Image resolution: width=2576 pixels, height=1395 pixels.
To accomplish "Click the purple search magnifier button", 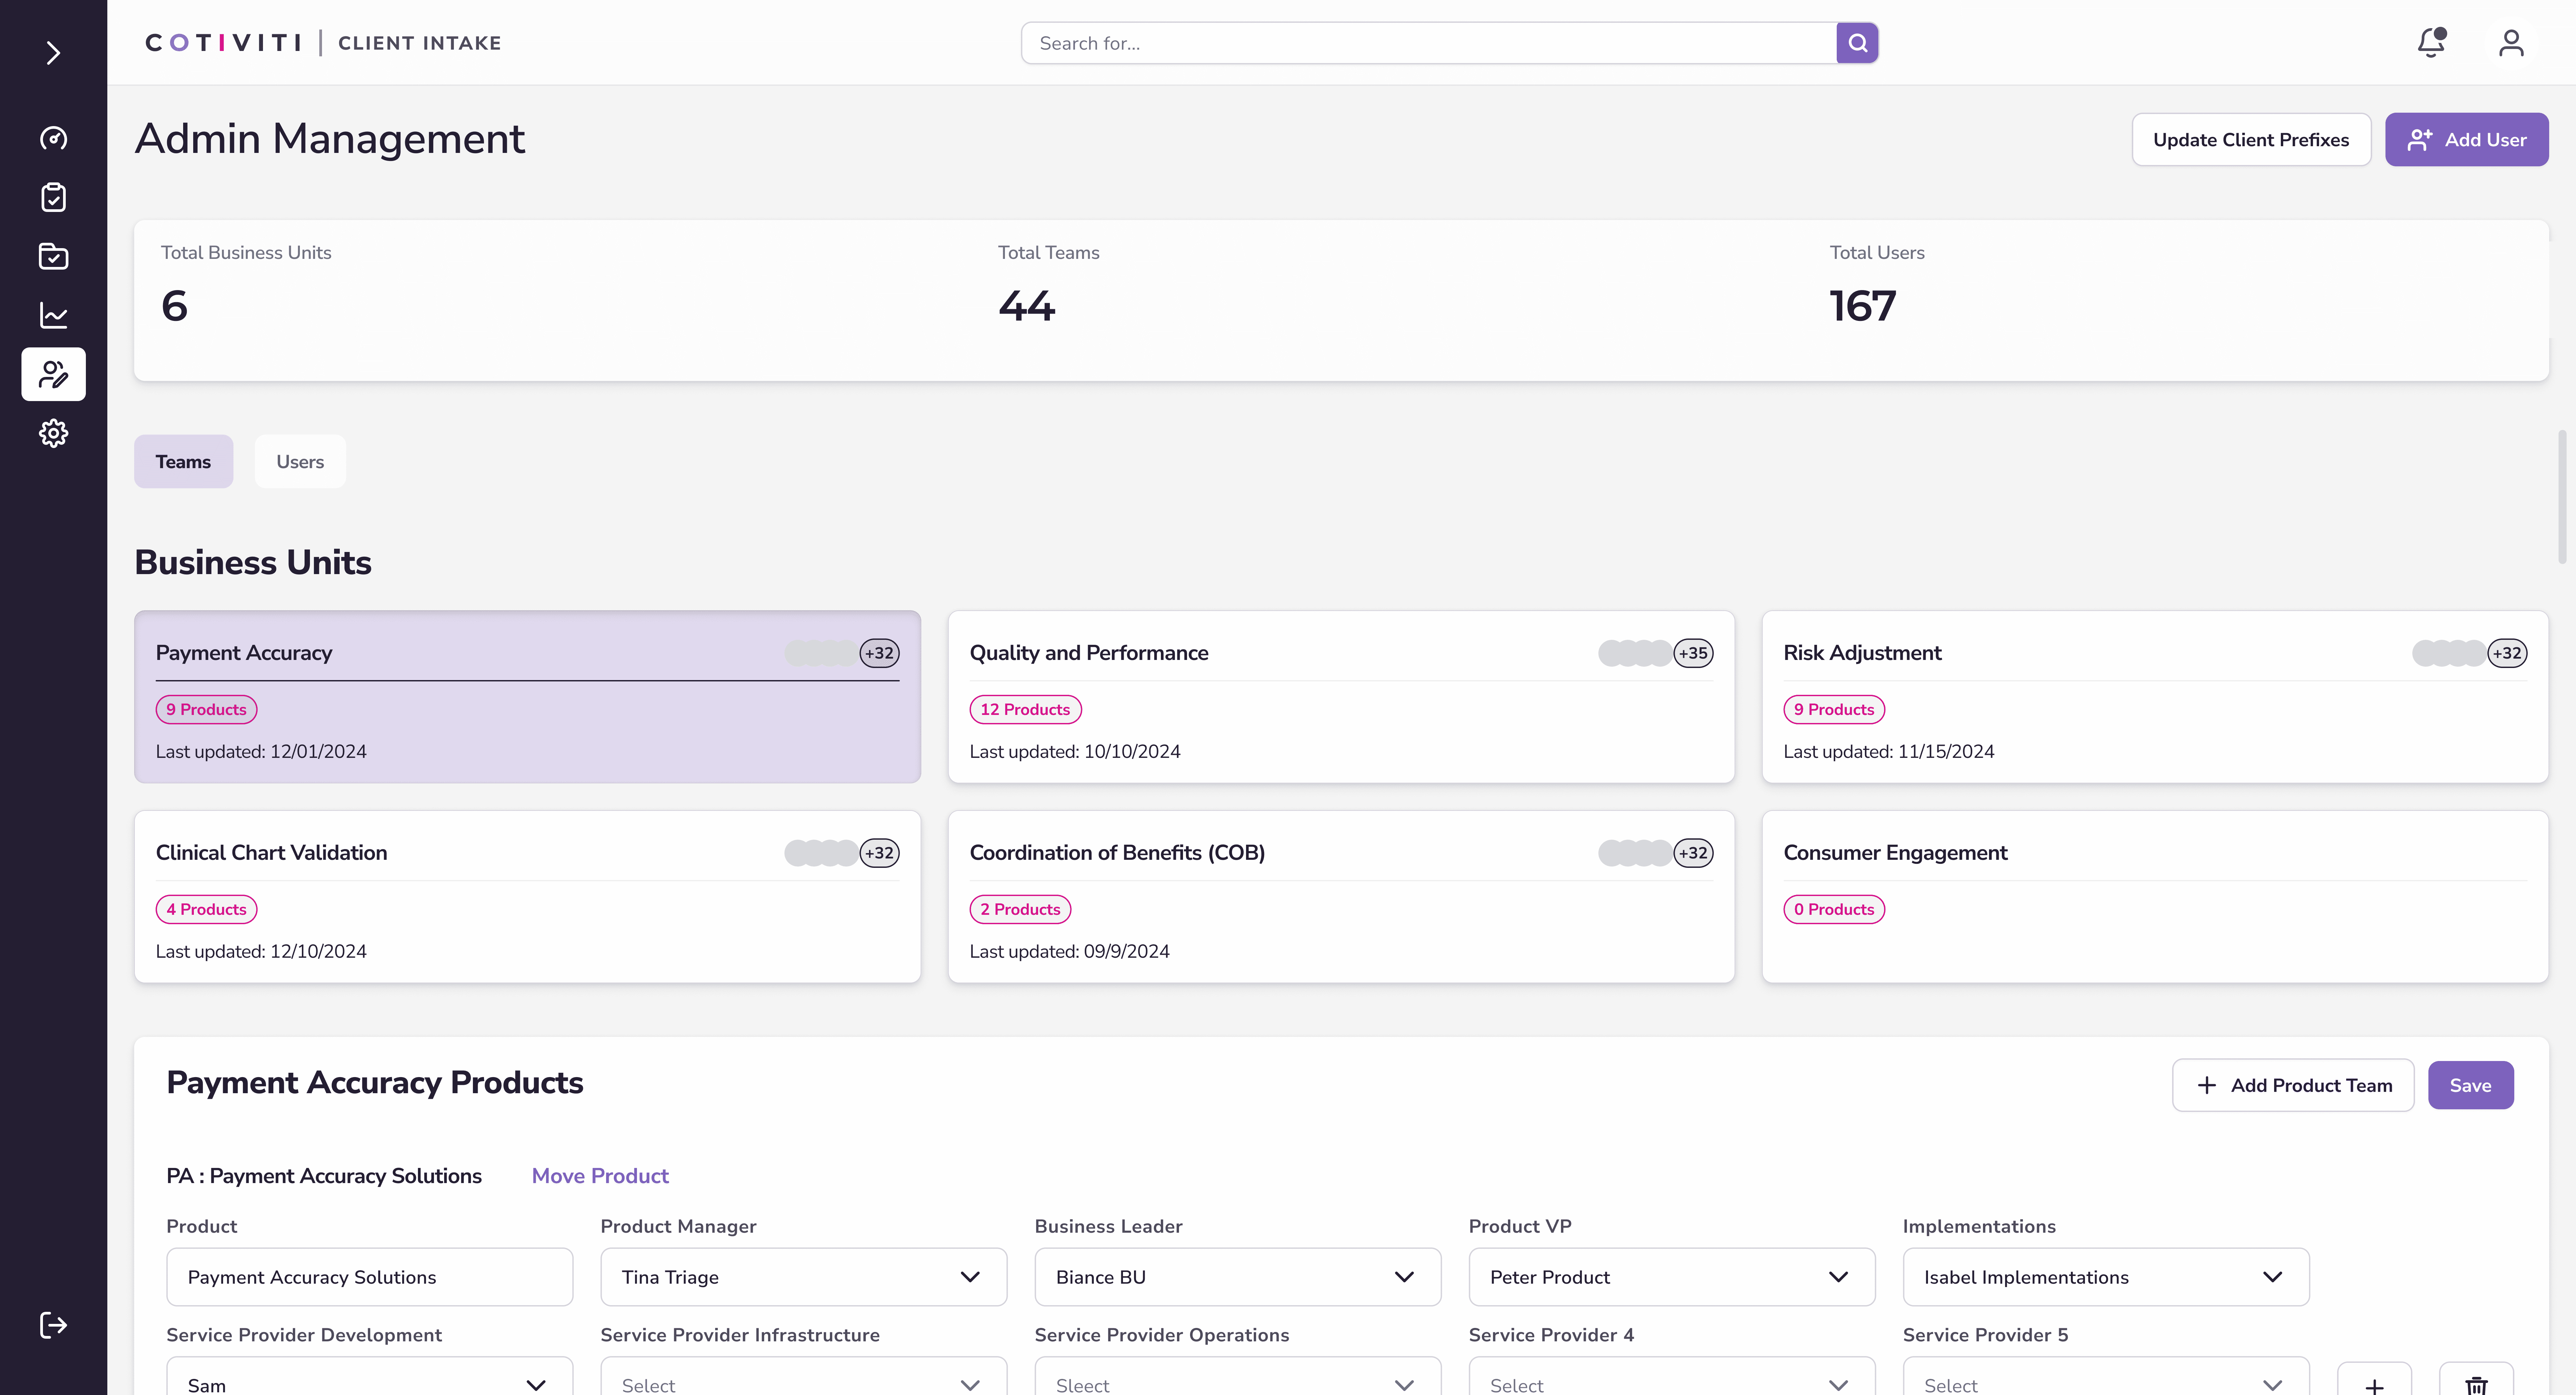I will pyautogui.click(x=1857, y=43).
